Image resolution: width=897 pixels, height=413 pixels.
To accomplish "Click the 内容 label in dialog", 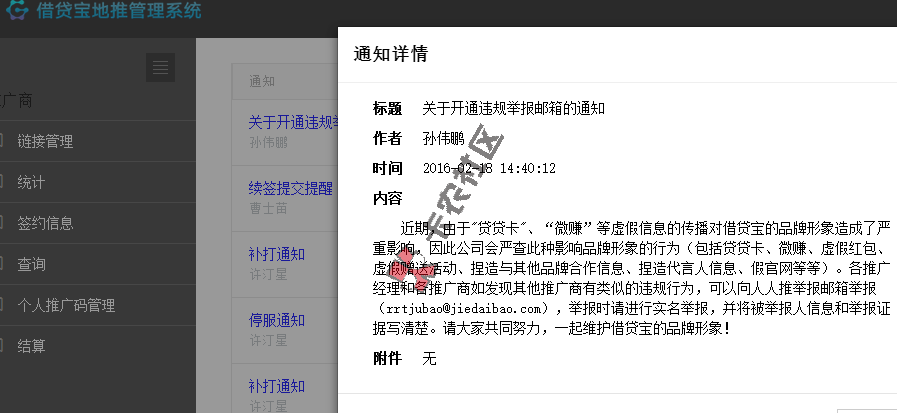I will point(387,198).
